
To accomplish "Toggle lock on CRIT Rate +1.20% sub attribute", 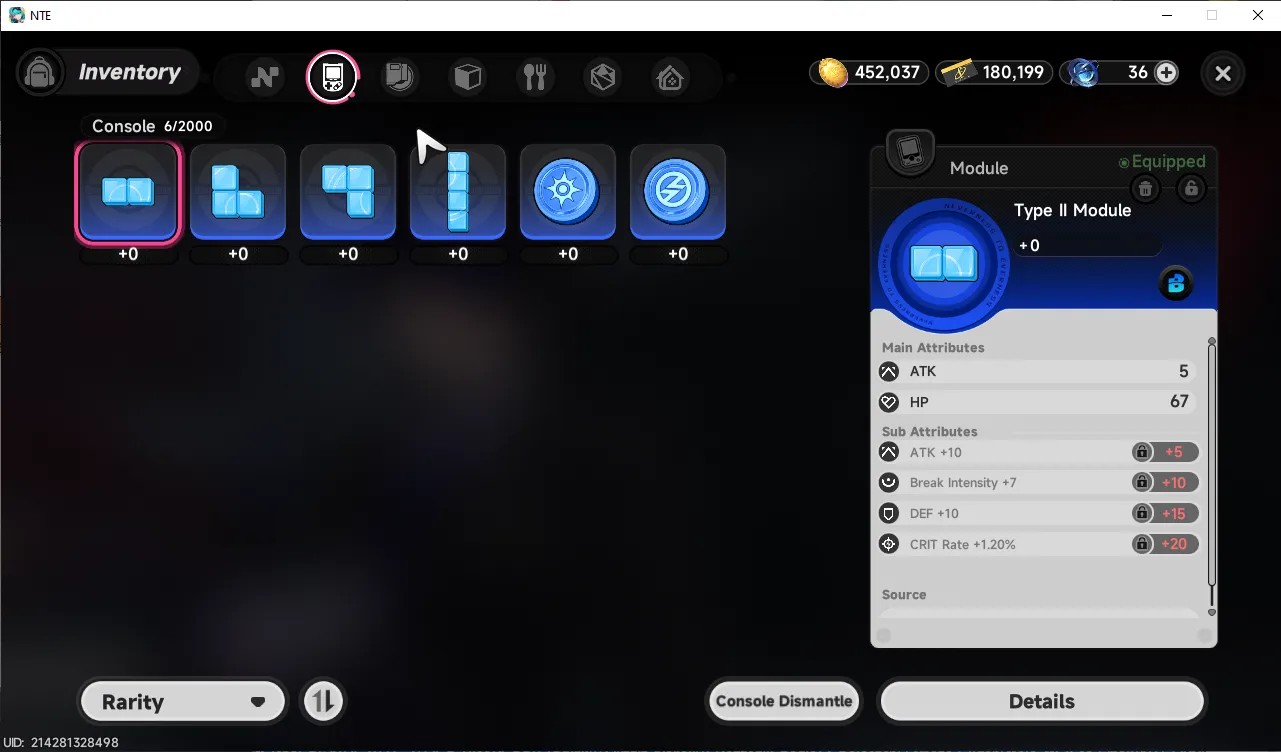I will tap(1141, 544).
